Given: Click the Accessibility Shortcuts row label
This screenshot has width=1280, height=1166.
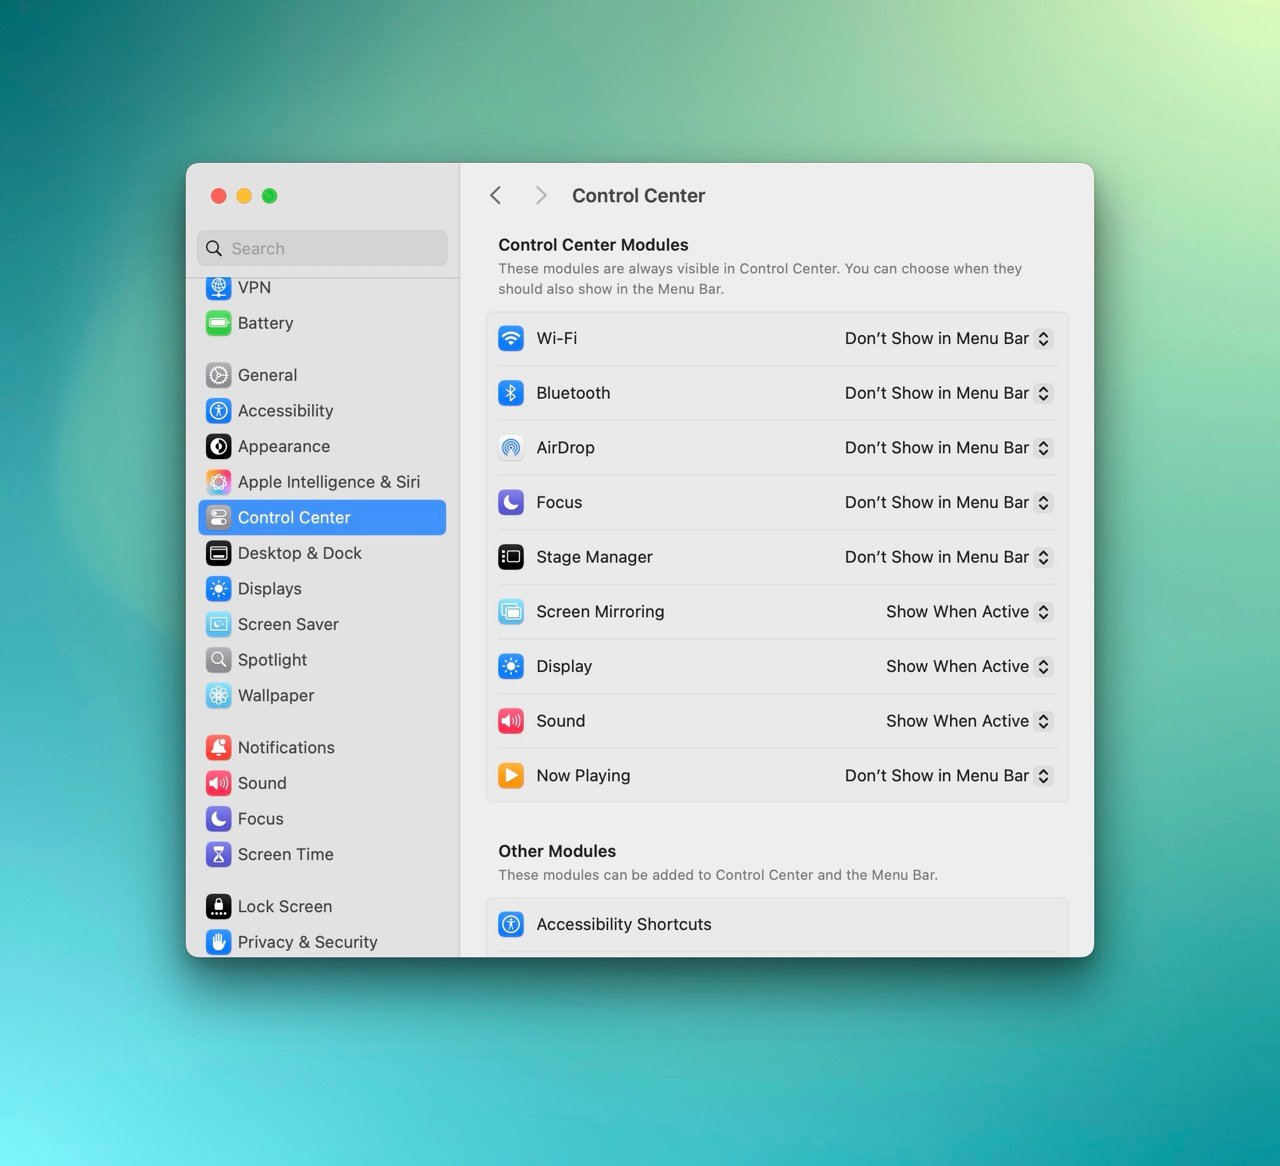Looking at the screenshot, I should 624,924.
